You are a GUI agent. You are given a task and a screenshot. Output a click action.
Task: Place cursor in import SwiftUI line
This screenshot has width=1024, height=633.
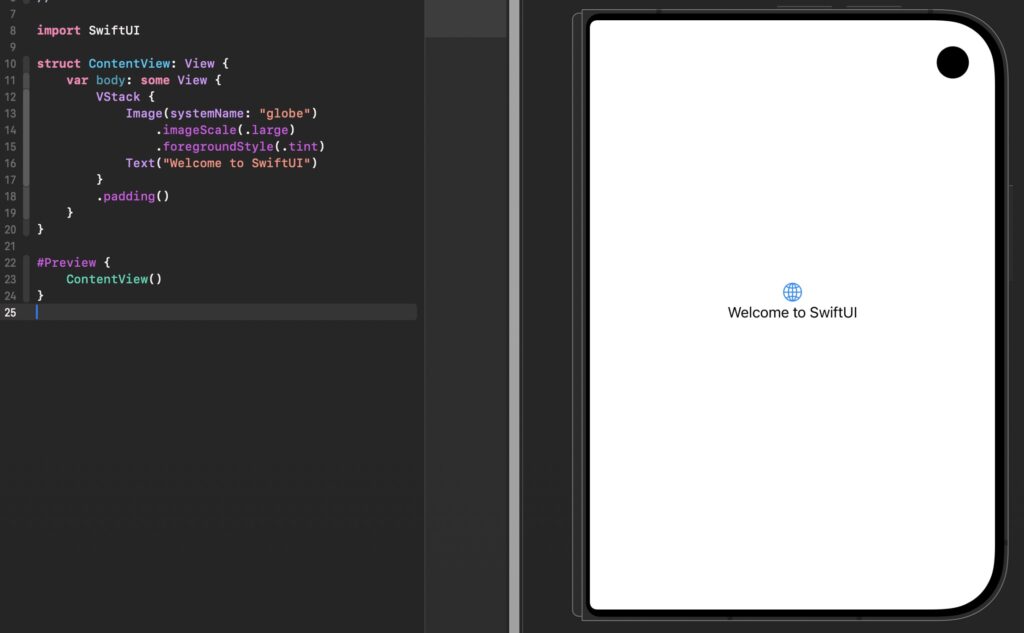click(x=88, y=31)
